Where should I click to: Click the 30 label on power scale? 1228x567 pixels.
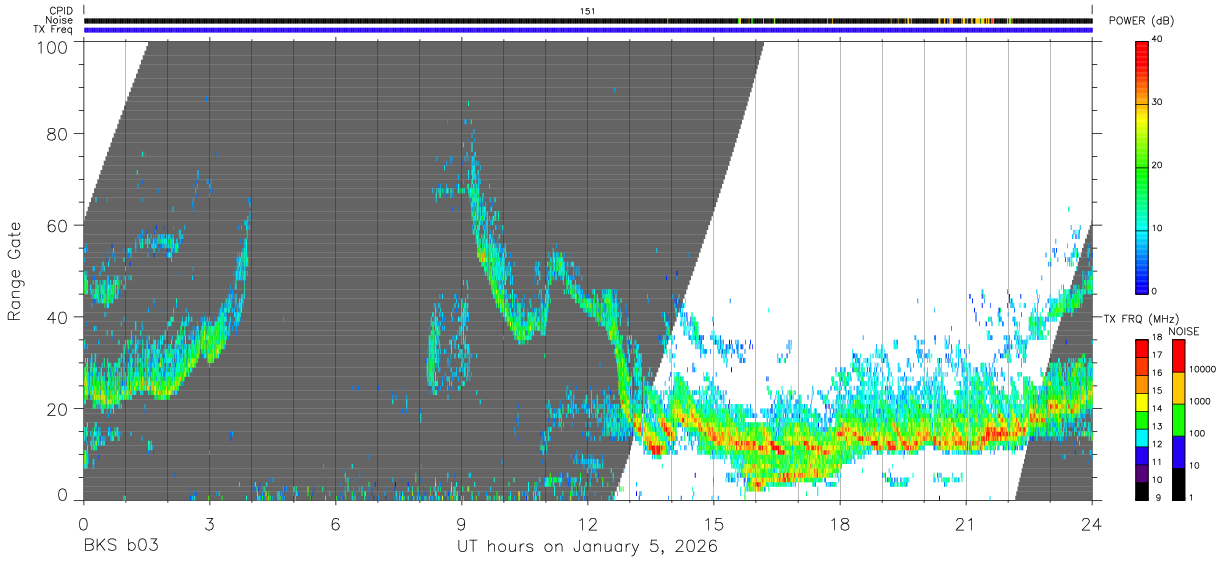click(x=1156, y=102)
